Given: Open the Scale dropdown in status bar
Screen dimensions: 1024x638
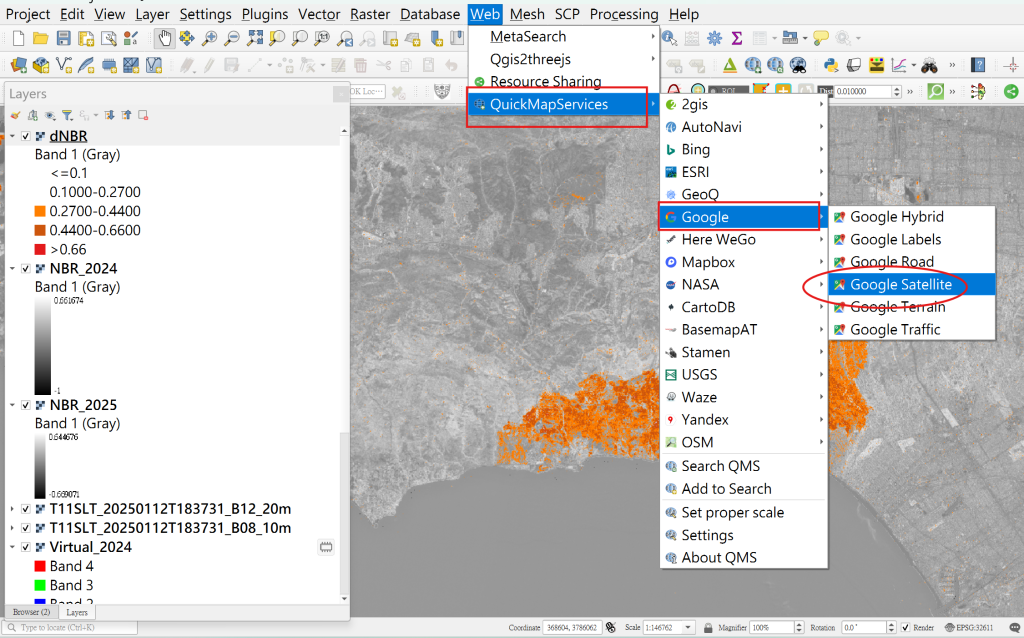Looking at the screenshot, I should 688,628.
